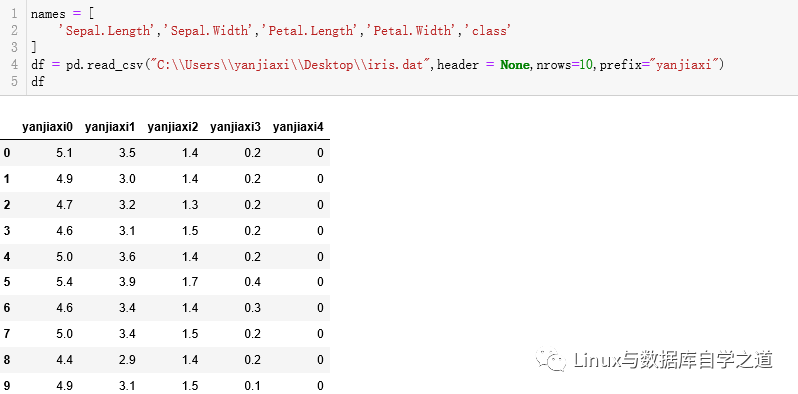The image size is (798, 394).
Task: Select the 1.7 value in row 5
Action: click(190, 282)
